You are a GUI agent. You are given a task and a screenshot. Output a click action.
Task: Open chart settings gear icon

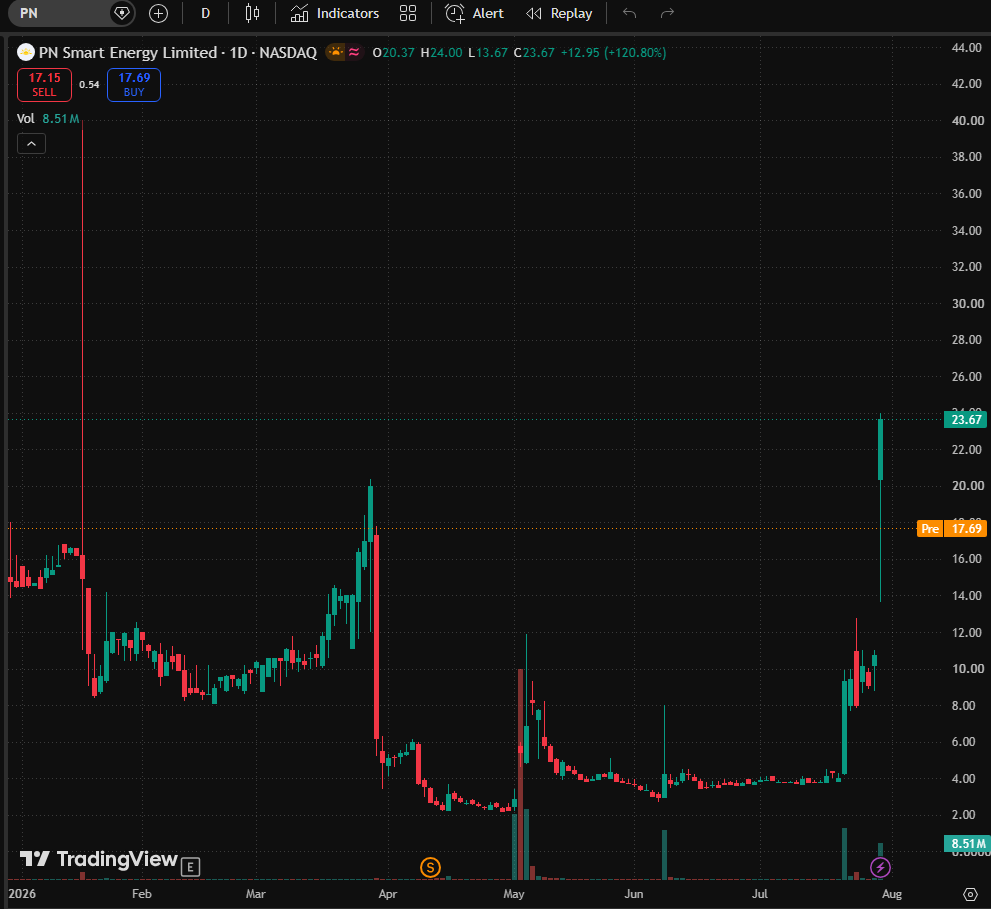pos(970,894)
